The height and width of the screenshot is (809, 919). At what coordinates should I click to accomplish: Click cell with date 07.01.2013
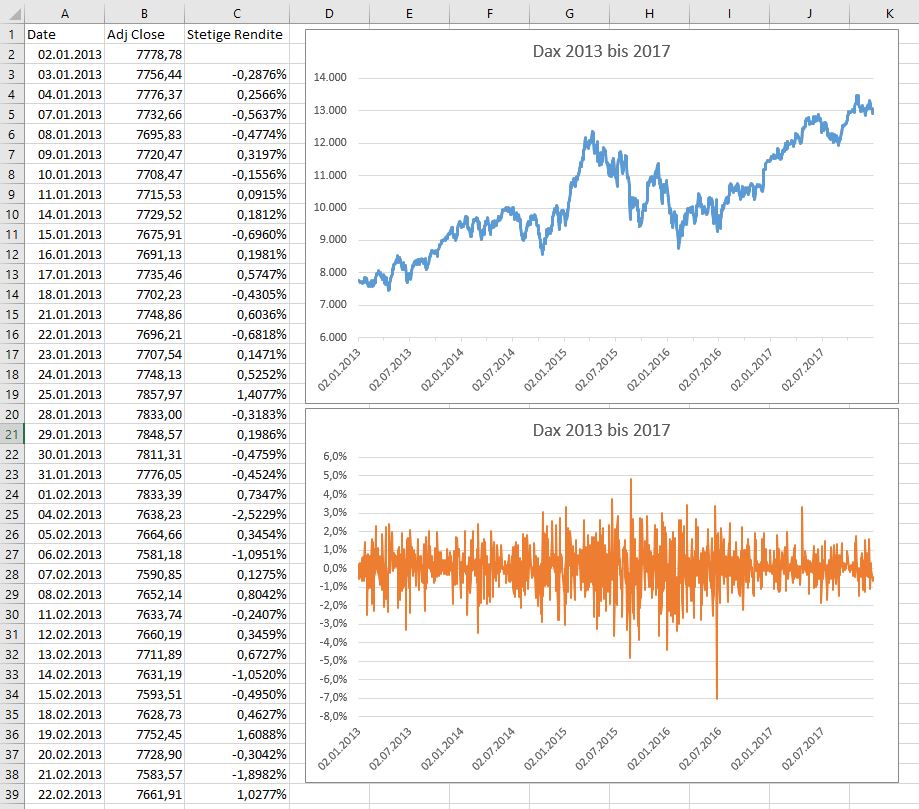pos(64,114)
